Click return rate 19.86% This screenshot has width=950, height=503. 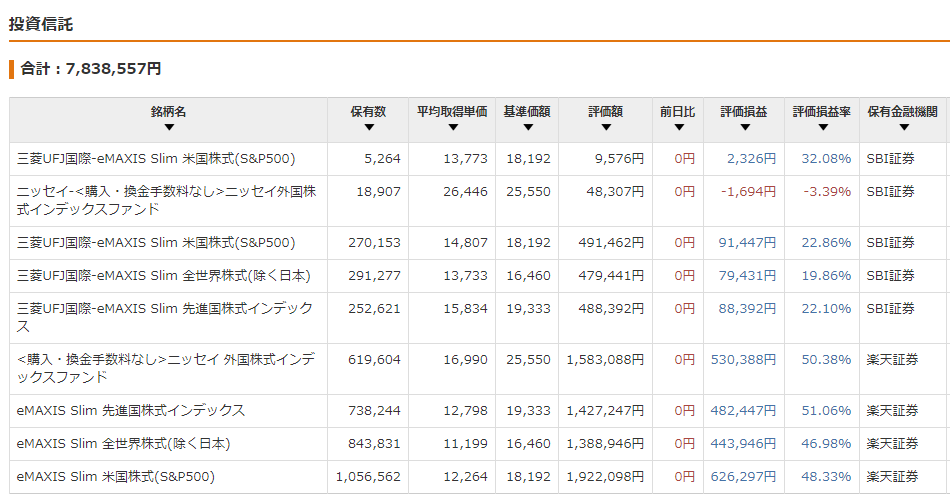point(826,276)
